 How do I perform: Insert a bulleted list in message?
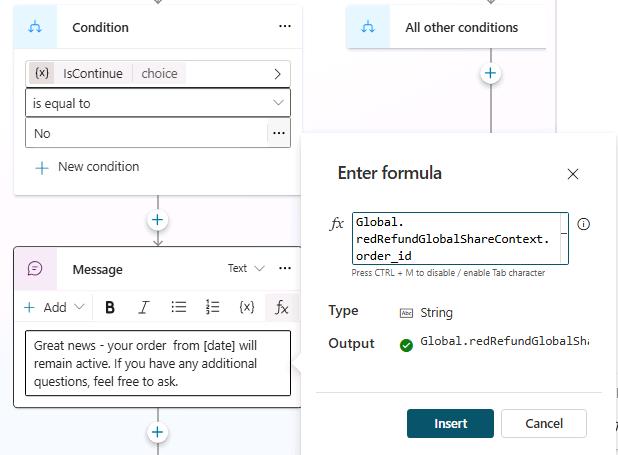[x=179, y=307]
